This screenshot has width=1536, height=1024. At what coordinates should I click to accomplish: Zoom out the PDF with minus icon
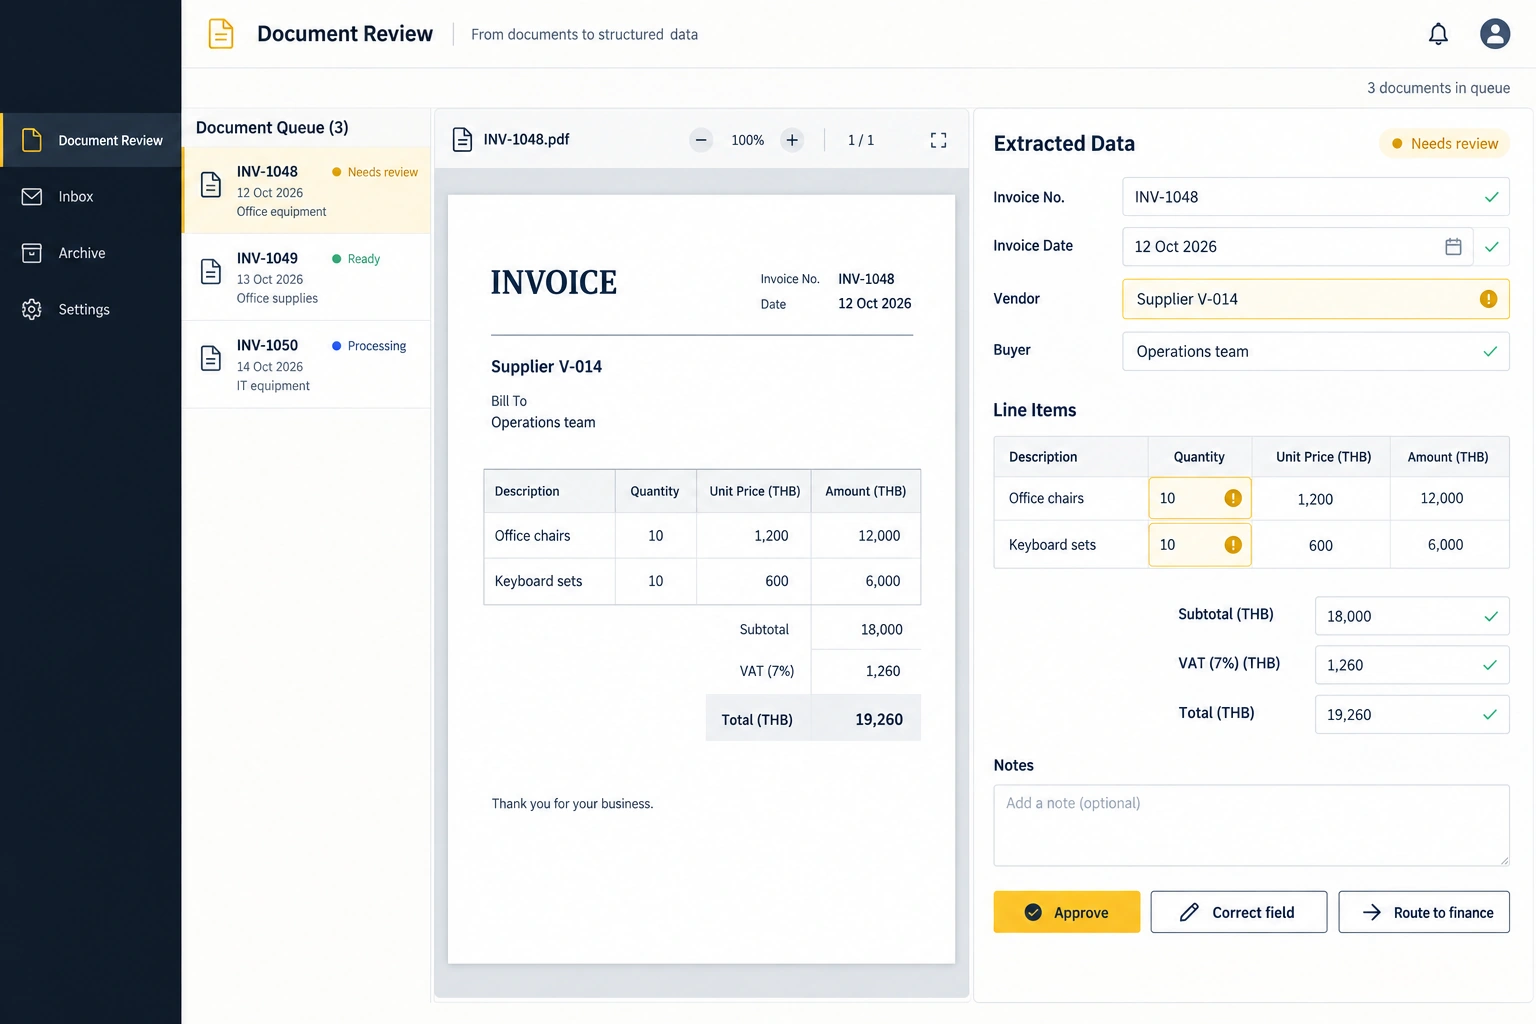701,140
